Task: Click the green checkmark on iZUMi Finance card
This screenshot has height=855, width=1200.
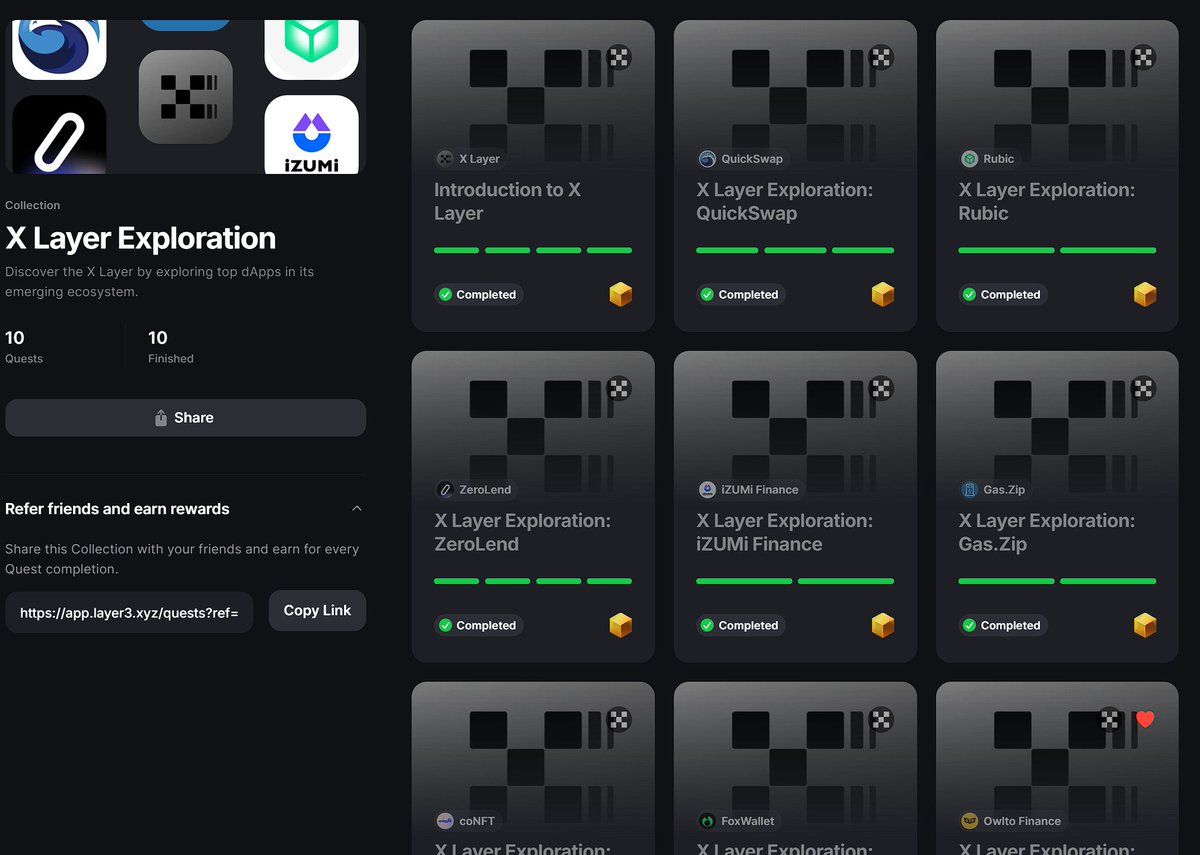Action: click(707, 626)
